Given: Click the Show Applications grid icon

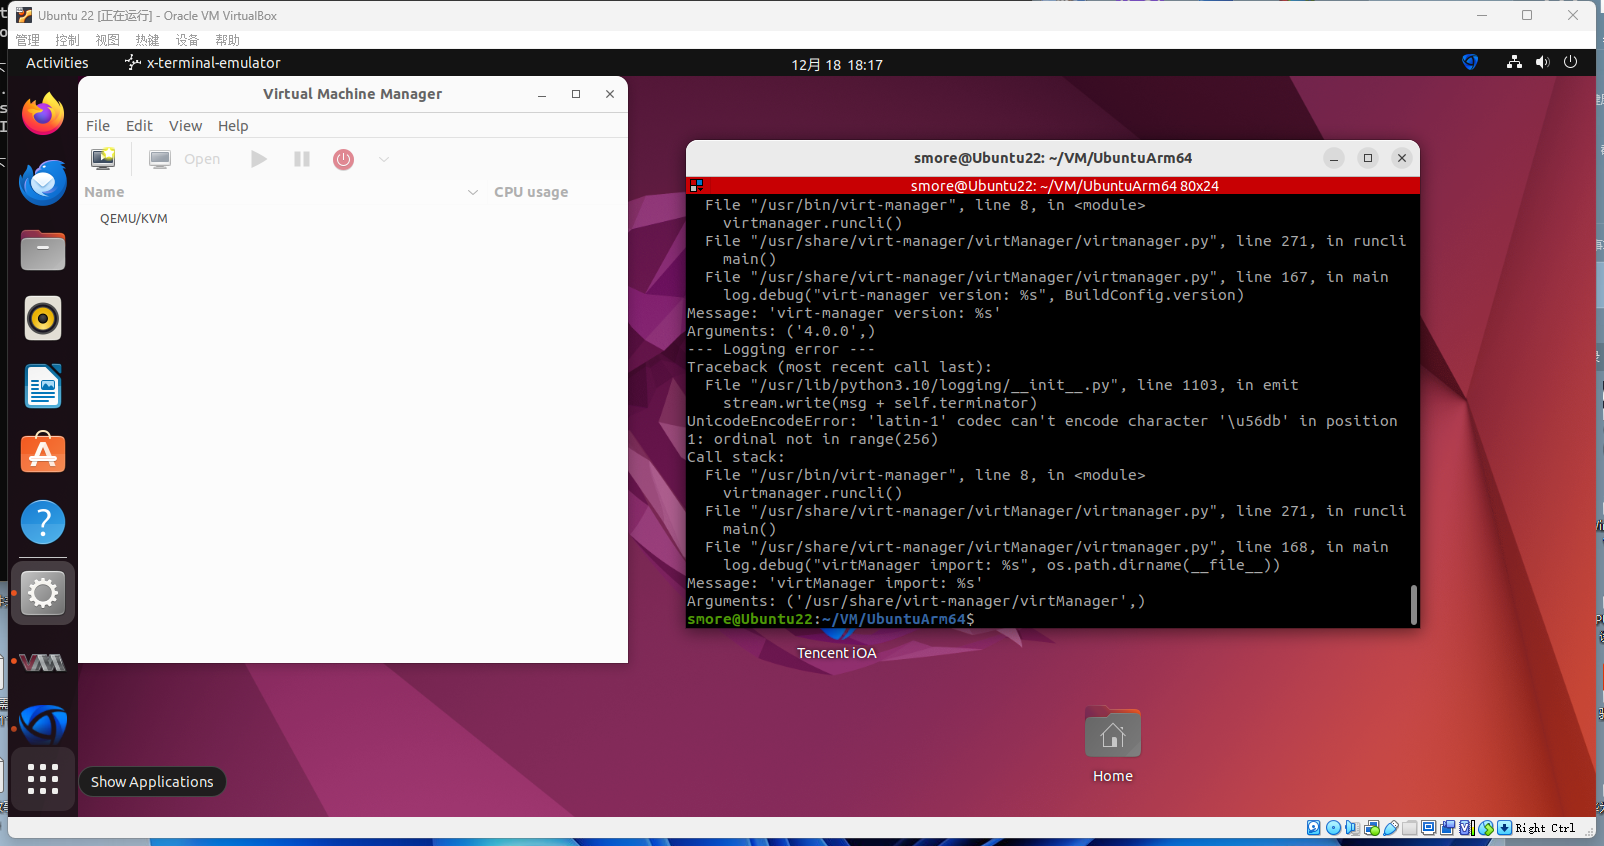Looking at the screenshot, I should click(x=43, y=779).
